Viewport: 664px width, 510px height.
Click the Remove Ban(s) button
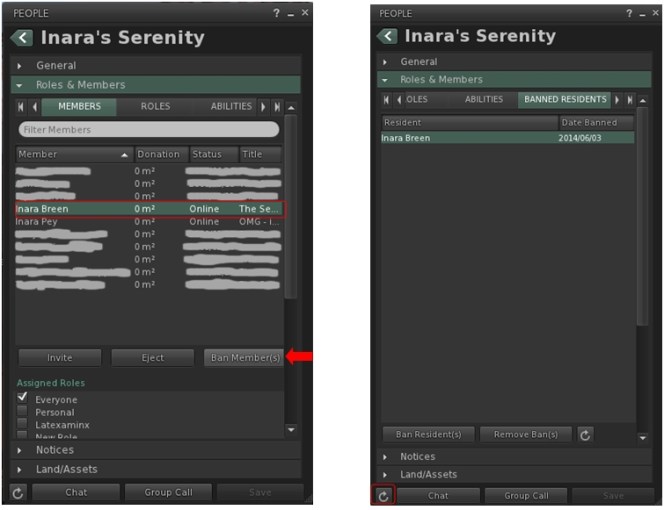(x=525, y=434)
